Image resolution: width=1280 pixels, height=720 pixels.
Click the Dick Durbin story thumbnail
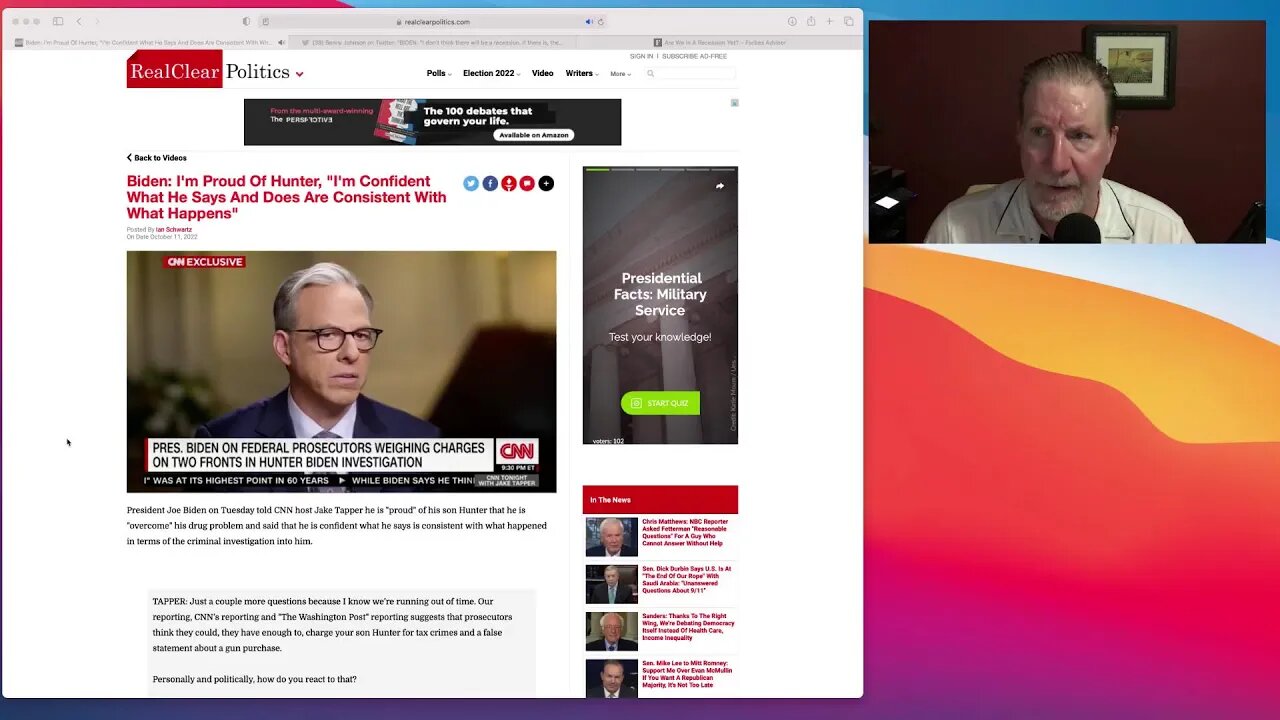click(611, 584)
